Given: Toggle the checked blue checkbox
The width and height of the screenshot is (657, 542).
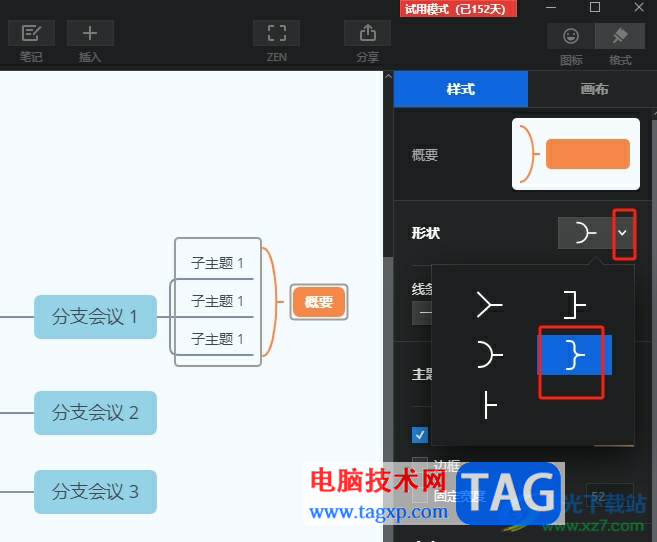Looking at the screenshot, I should tap(420, 435).
